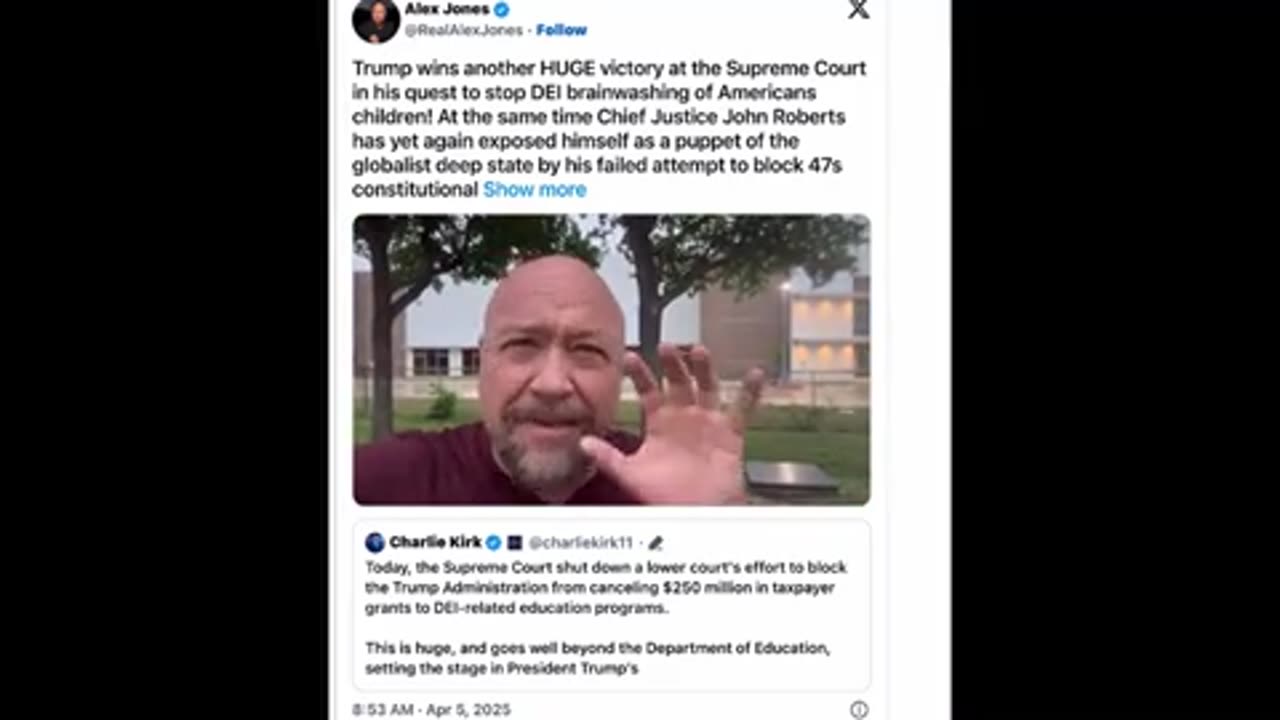Click the square affiliate badge beside Charlie Kirk
1280x720 pixels.
click(514, 543)
